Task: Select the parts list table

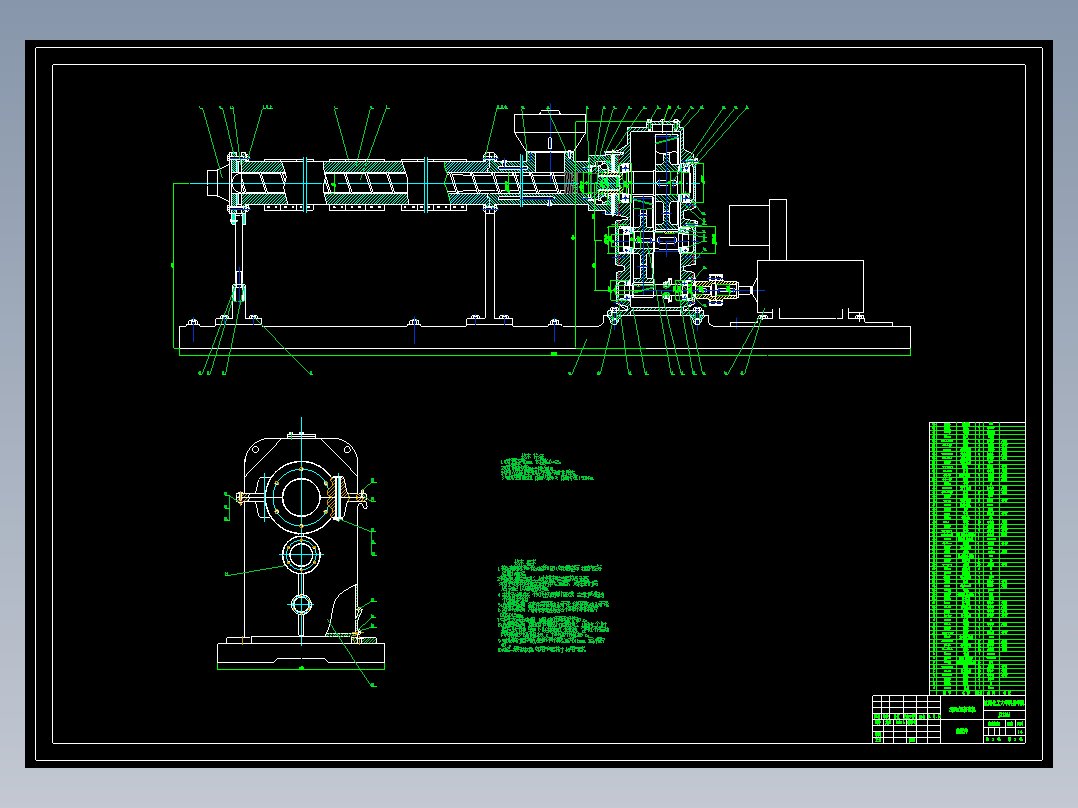Action: (x=977, y=558)
